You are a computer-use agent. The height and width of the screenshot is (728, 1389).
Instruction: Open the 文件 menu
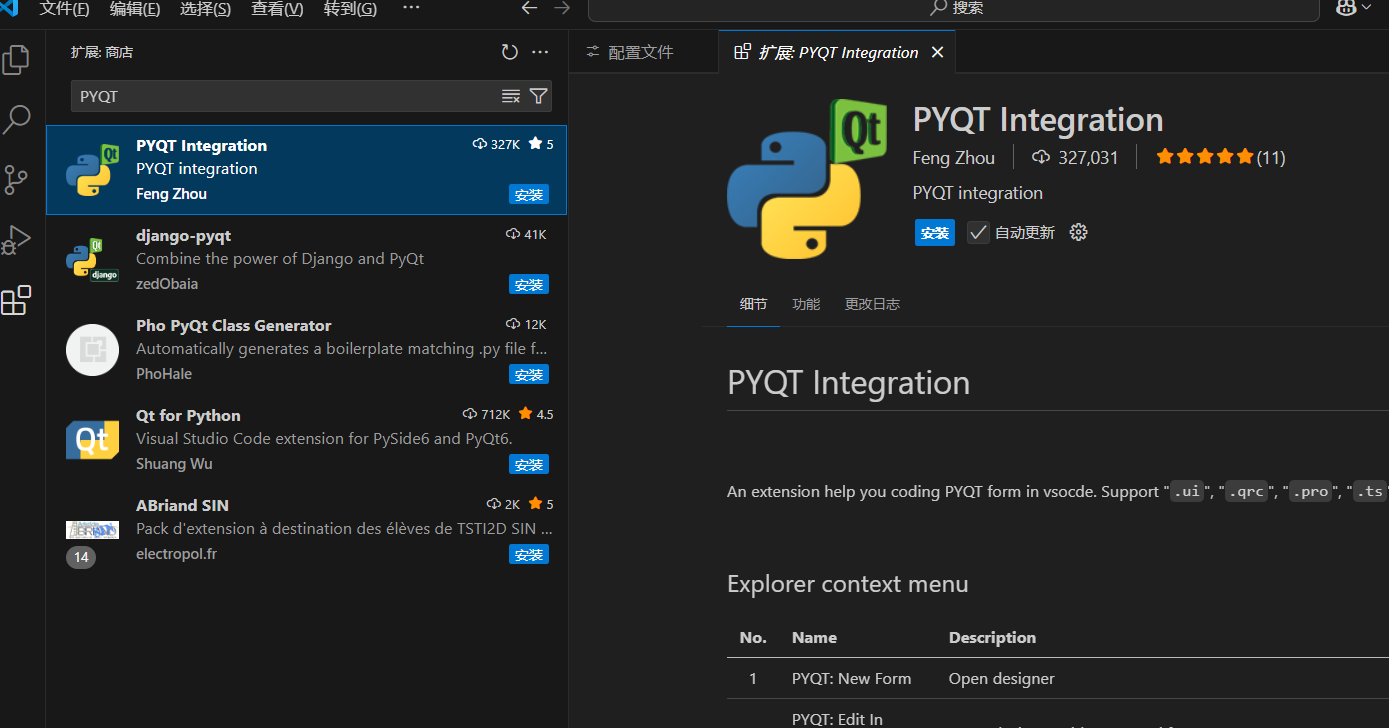point(64,8)
